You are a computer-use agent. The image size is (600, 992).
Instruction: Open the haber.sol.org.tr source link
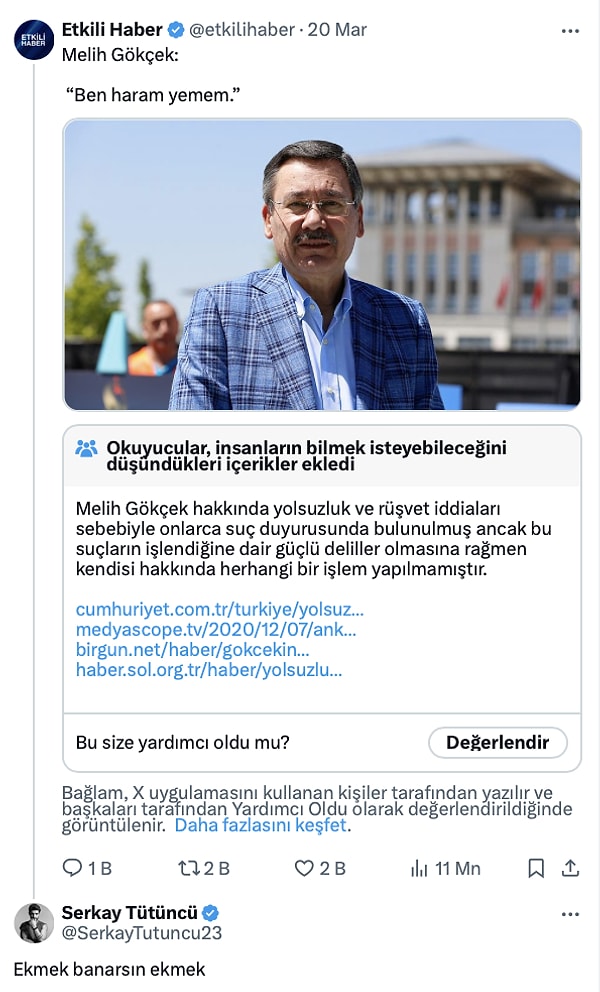[x=209, y=670]
